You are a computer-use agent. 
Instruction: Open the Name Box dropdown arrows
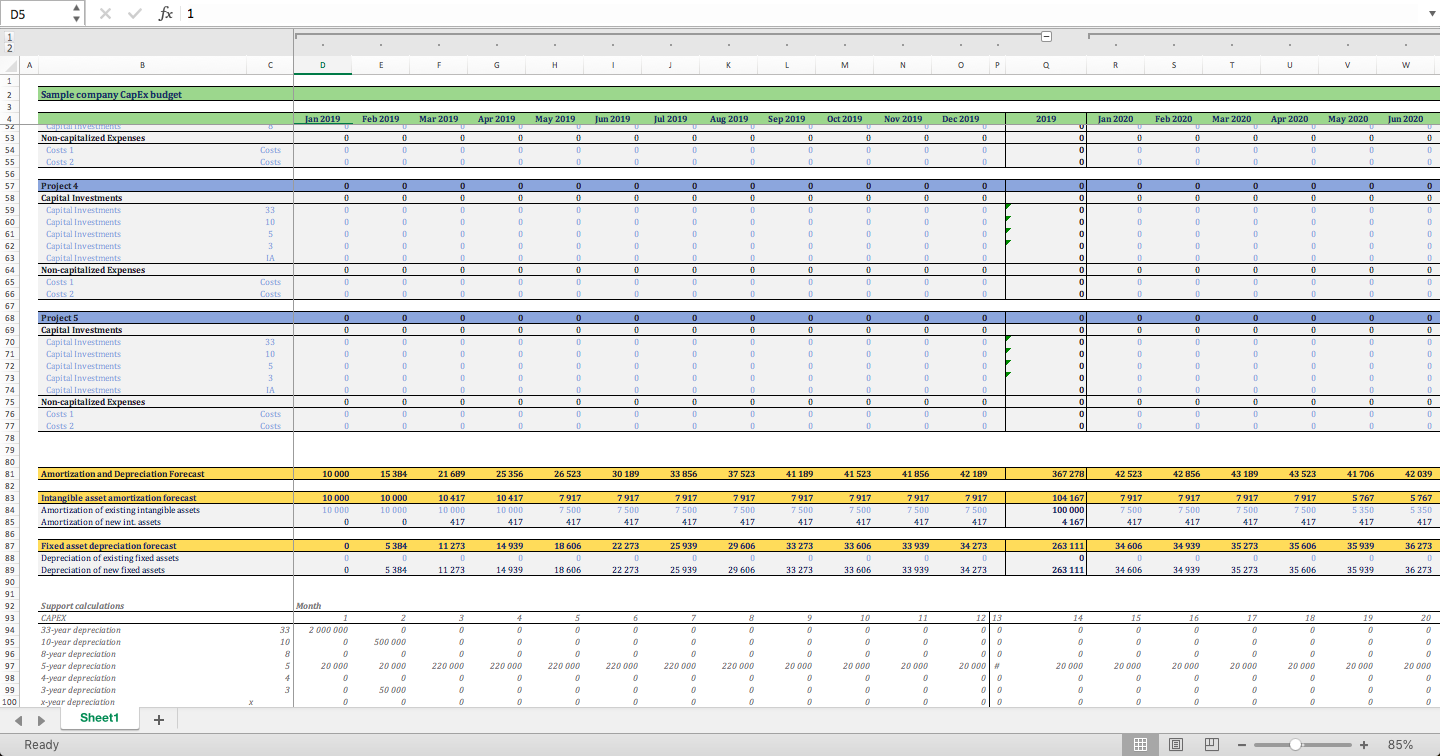[78, 13]
